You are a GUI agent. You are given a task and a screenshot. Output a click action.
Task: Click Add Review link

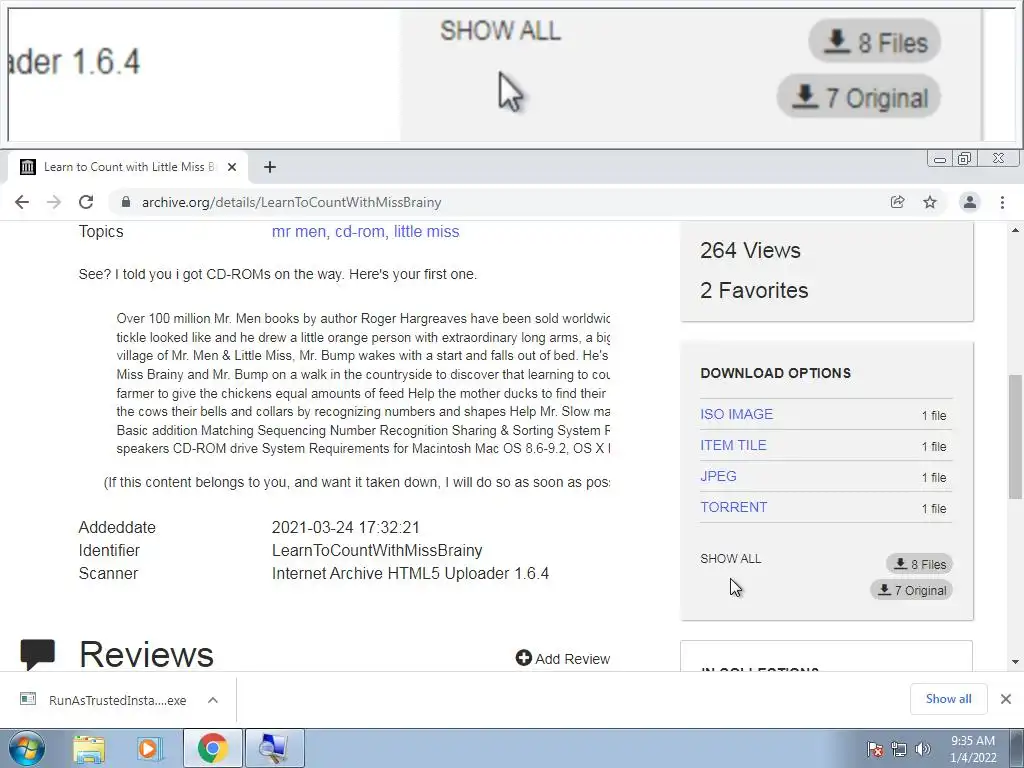coord(563,659)
